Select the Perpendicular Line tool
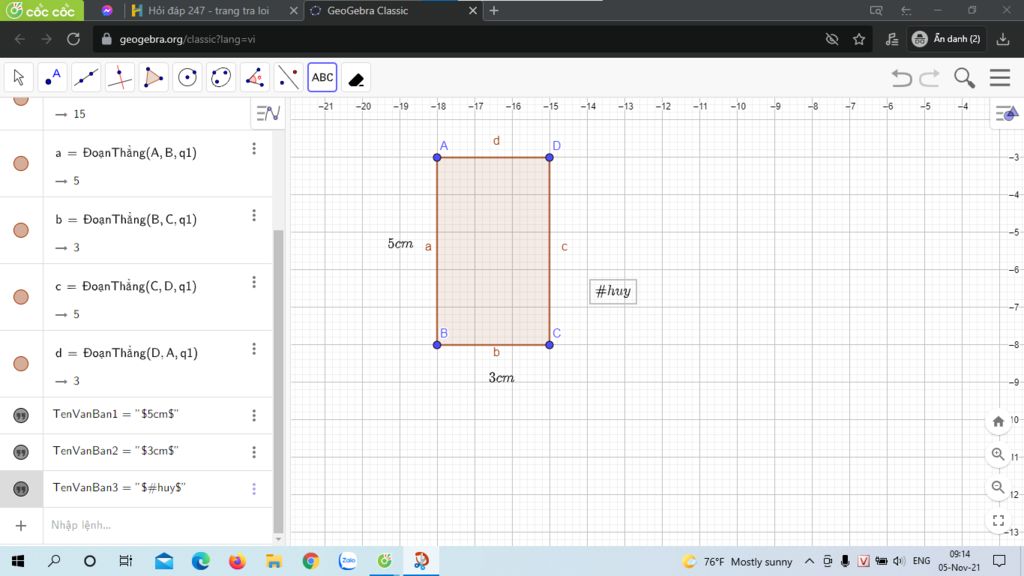 (120, 78)
